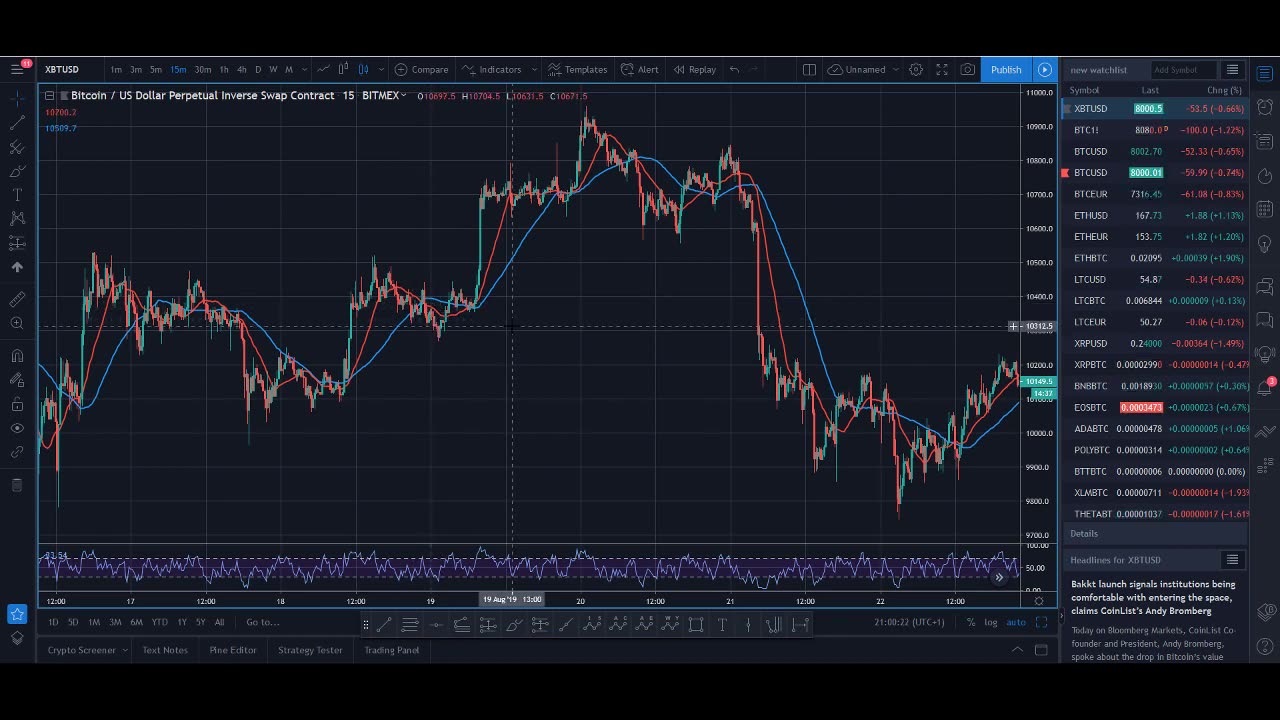The image size is (1280, 720).
Task: Select LTCUSD row in the watchlist
Action: tap(1155, 279)
